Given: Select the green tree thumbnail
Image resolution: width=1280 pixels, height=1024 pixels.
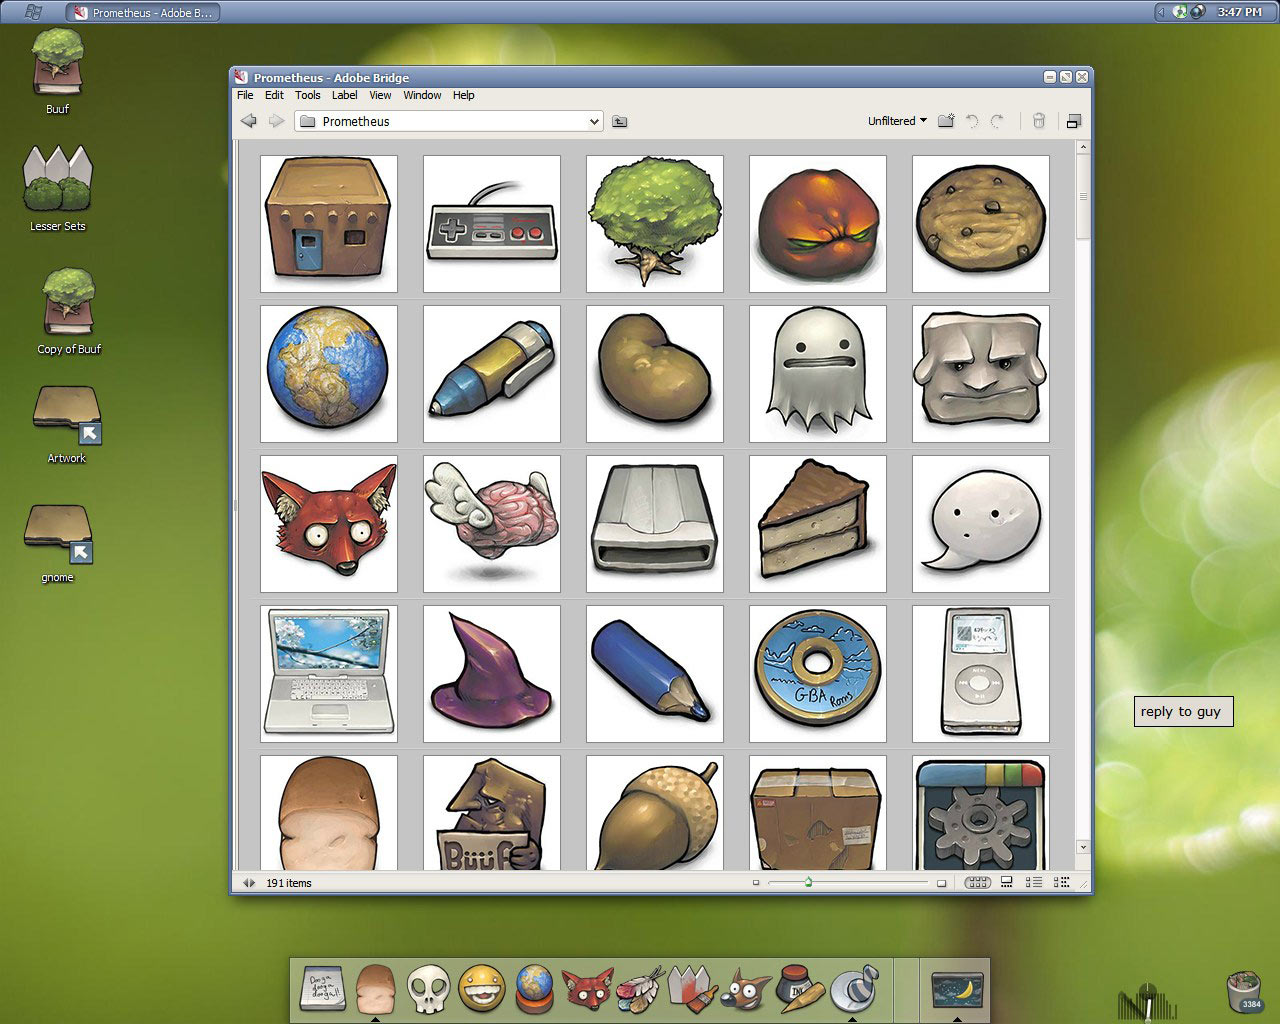Looking at the screenshot, I should pos(655,224).
